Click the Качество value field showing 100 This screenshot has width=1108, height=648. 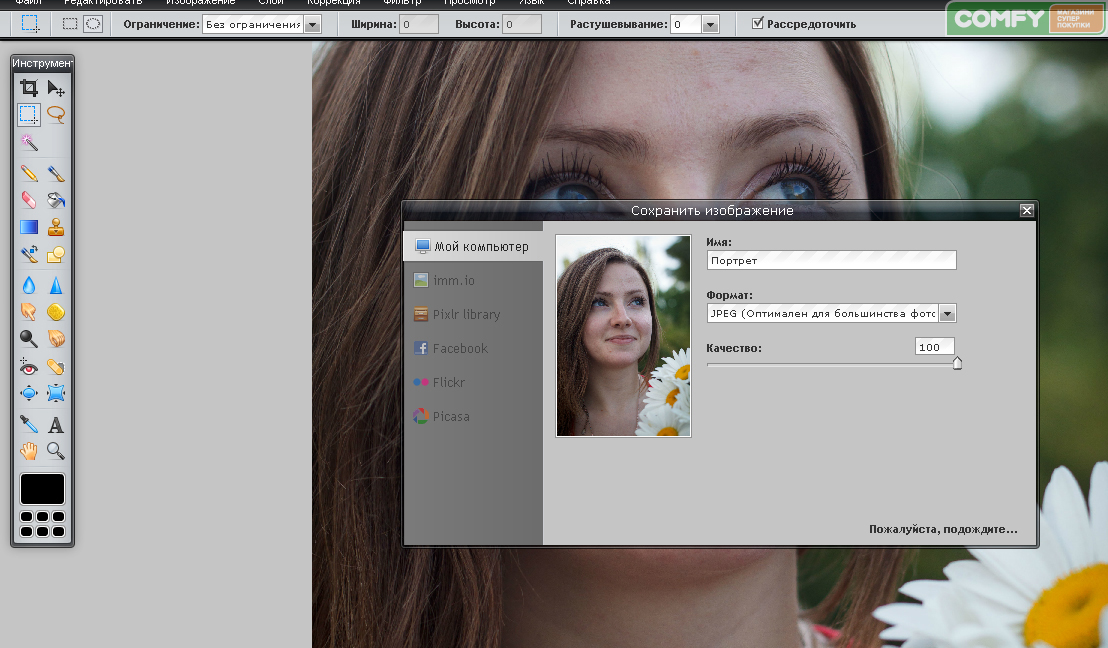pos(935,347)
